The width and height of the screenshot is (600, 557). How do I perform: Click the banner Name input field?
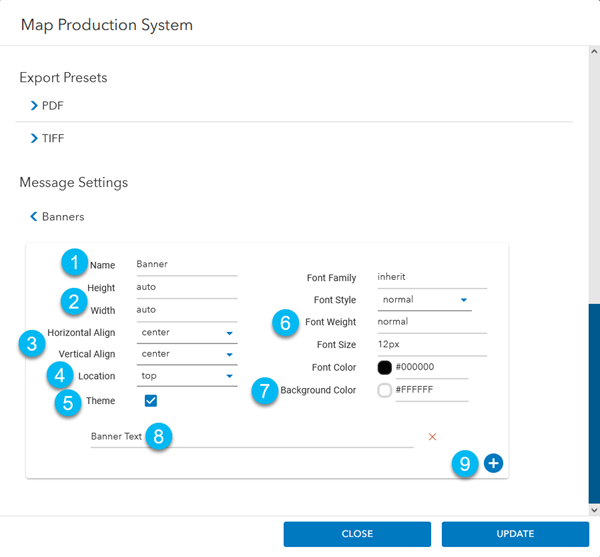coord(186,265)
